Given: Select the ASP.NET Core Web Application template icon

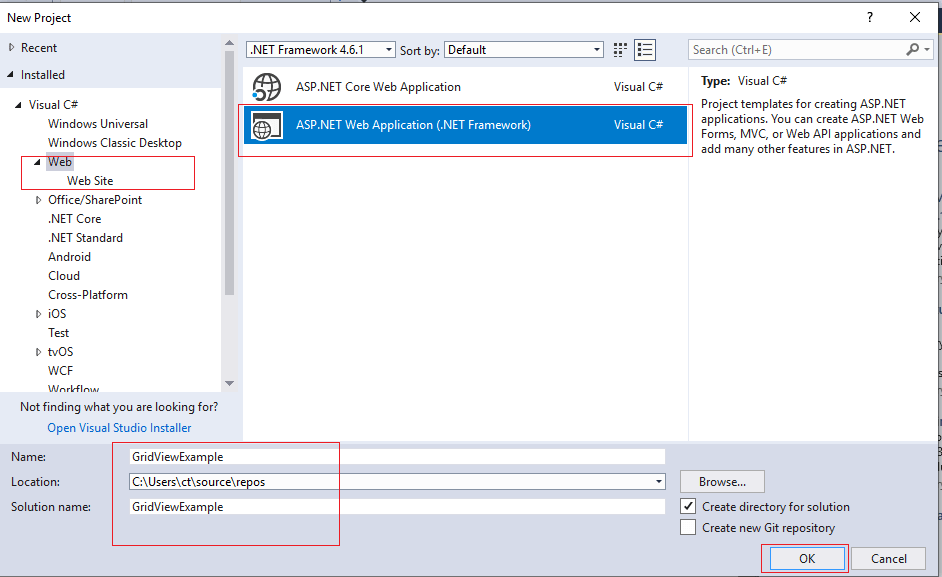Looking at the screenshot, I should point(267,86).
